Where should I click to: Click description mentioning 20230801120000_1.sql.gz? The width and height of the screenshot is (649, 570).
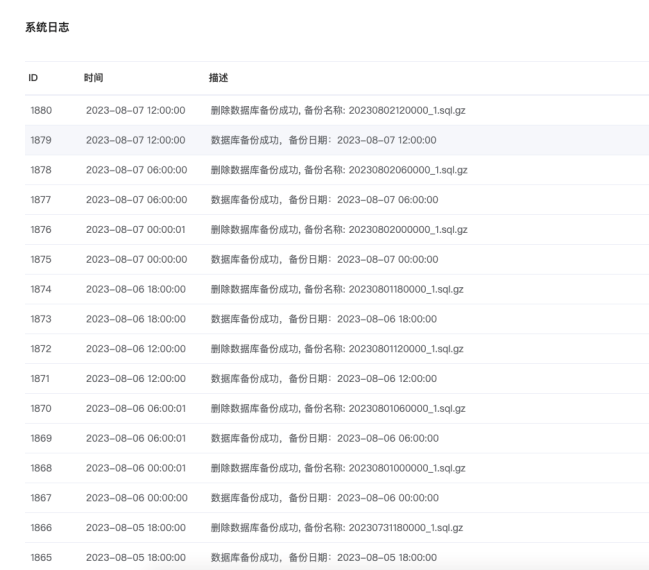[x=338, y=349]
